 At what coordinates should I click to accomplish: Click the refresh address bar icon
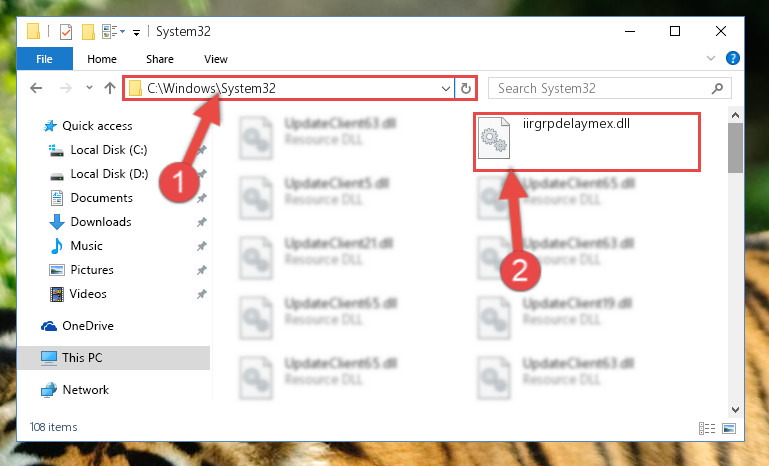click(x=465, y=88)
